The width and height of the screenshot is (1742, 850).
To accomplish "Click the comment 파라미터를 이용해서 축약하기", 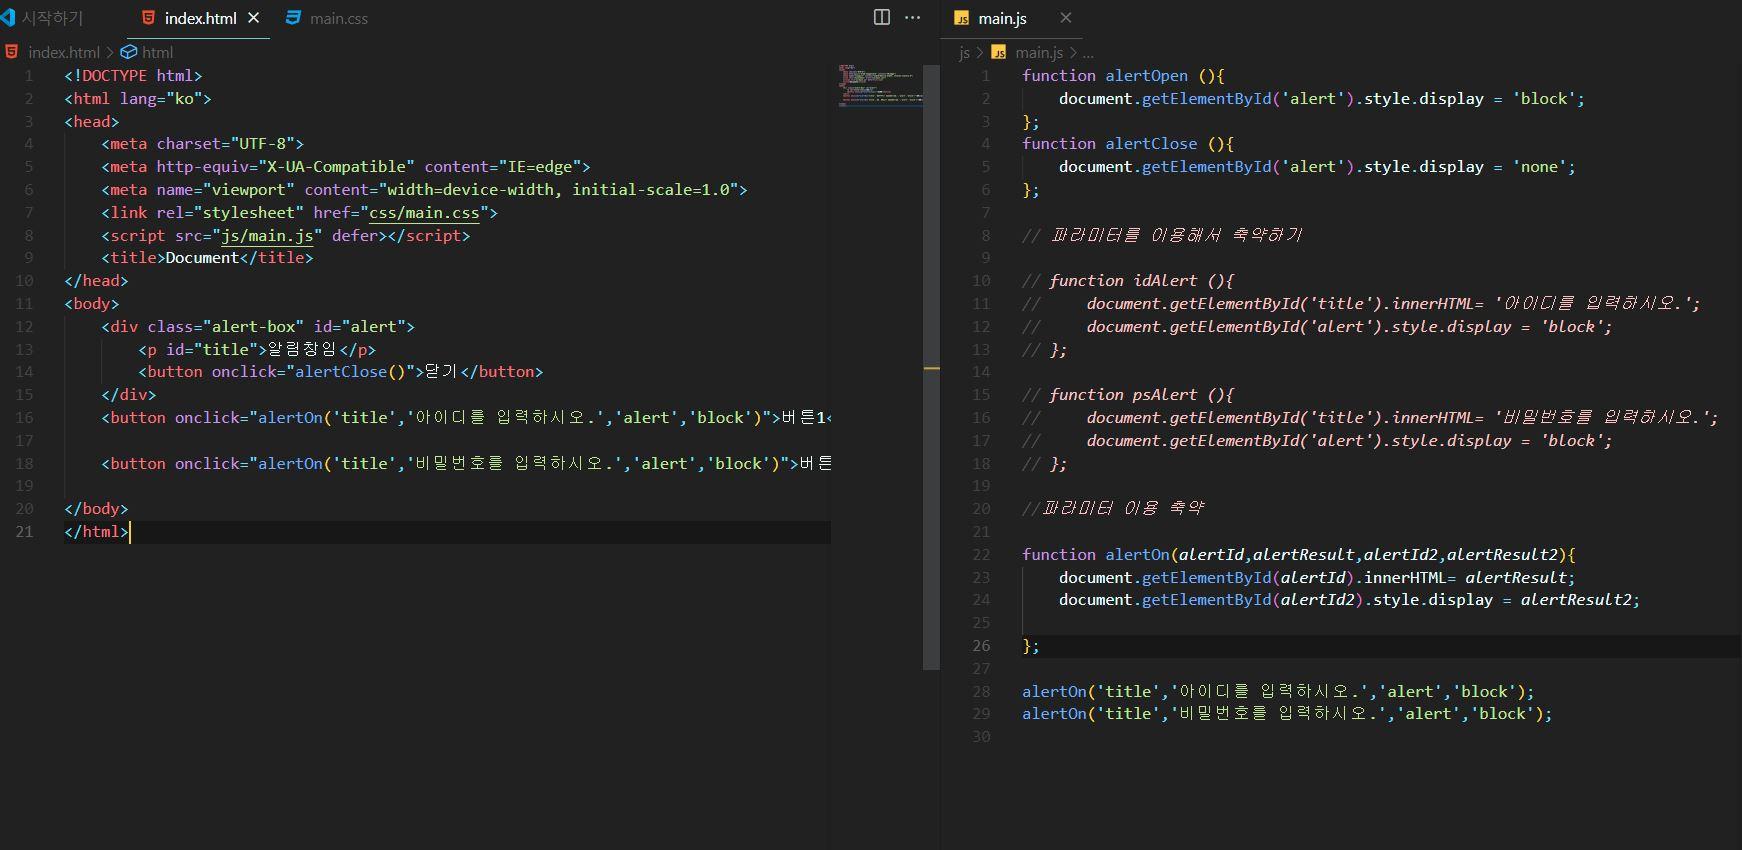I will [x=1162, y=235].
